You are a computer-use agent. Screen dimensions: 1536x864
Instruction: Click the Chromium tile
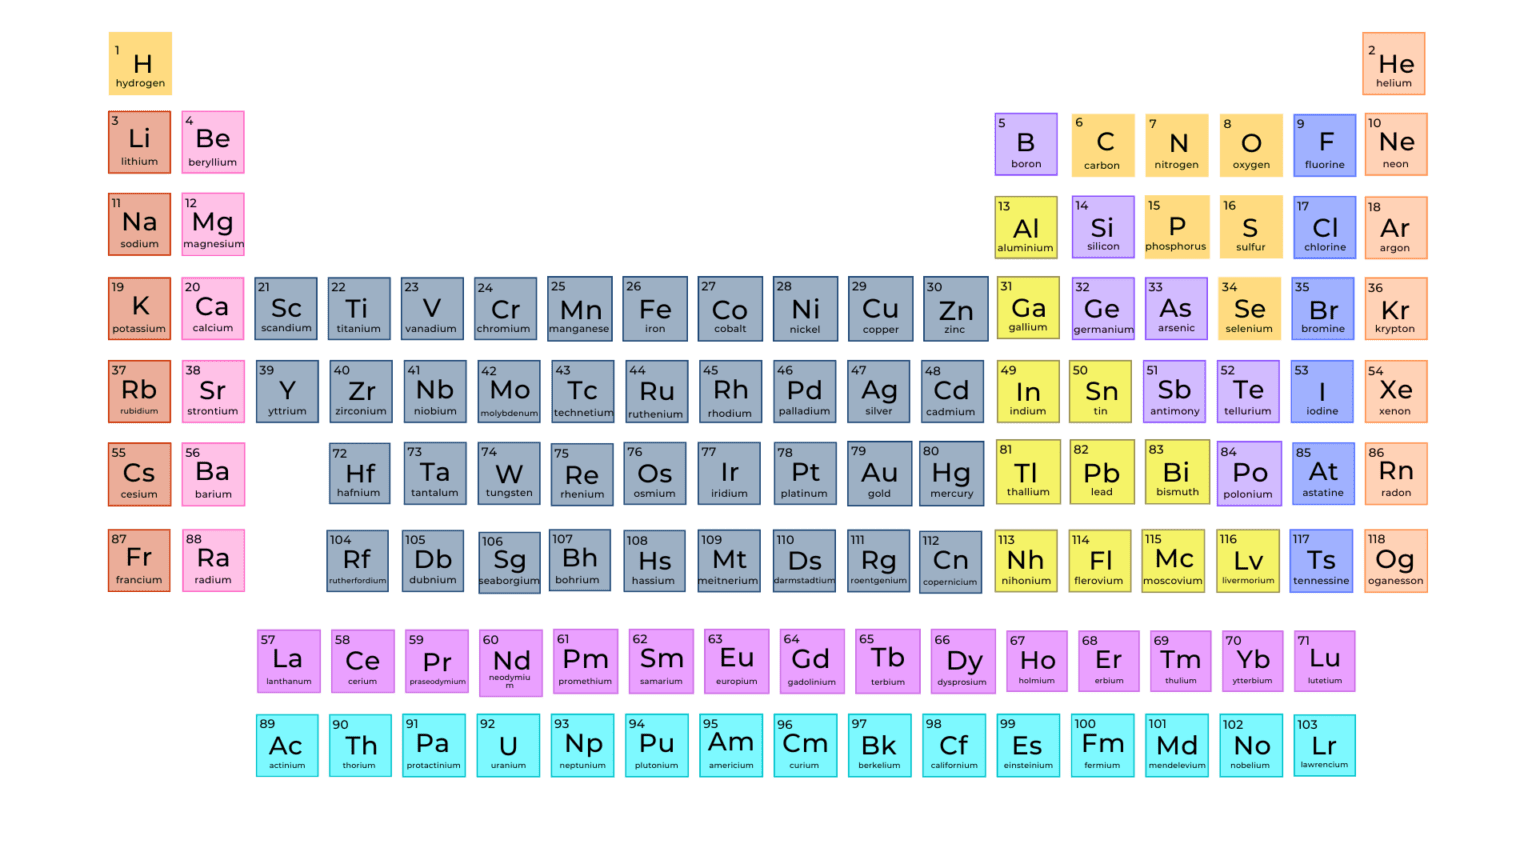pos(505,309)
